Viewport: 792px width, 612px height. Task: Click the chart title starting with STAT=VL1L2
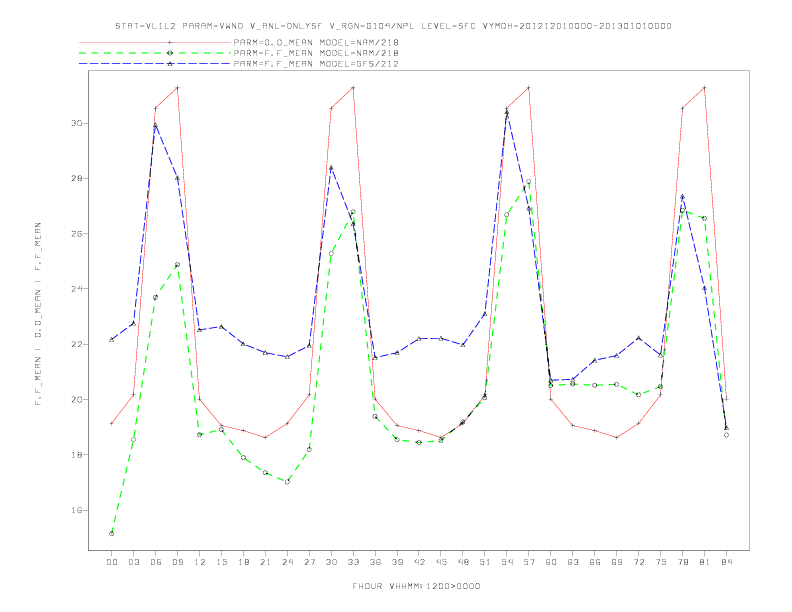[393, 26]
